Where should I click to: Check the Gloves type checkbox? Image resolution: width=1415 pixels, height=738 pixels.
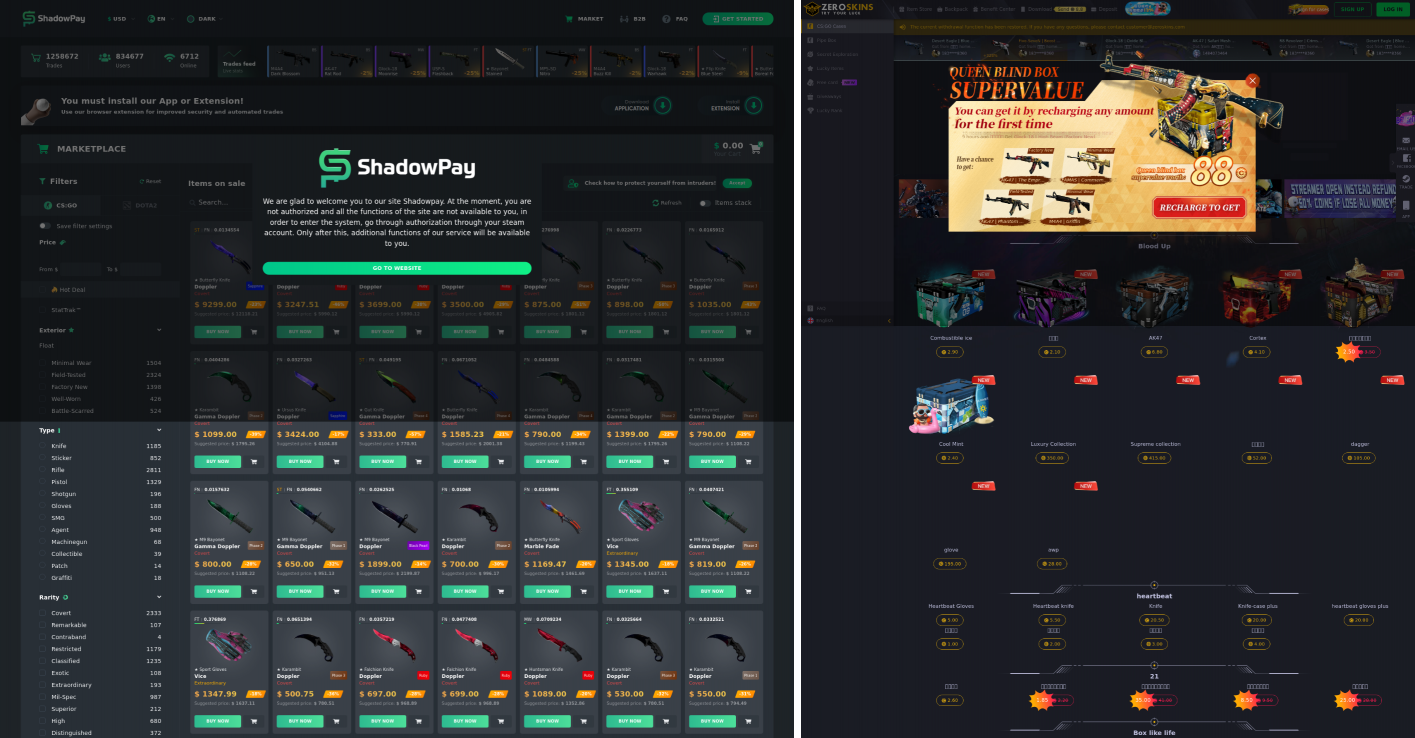click(x=43, y=506)
